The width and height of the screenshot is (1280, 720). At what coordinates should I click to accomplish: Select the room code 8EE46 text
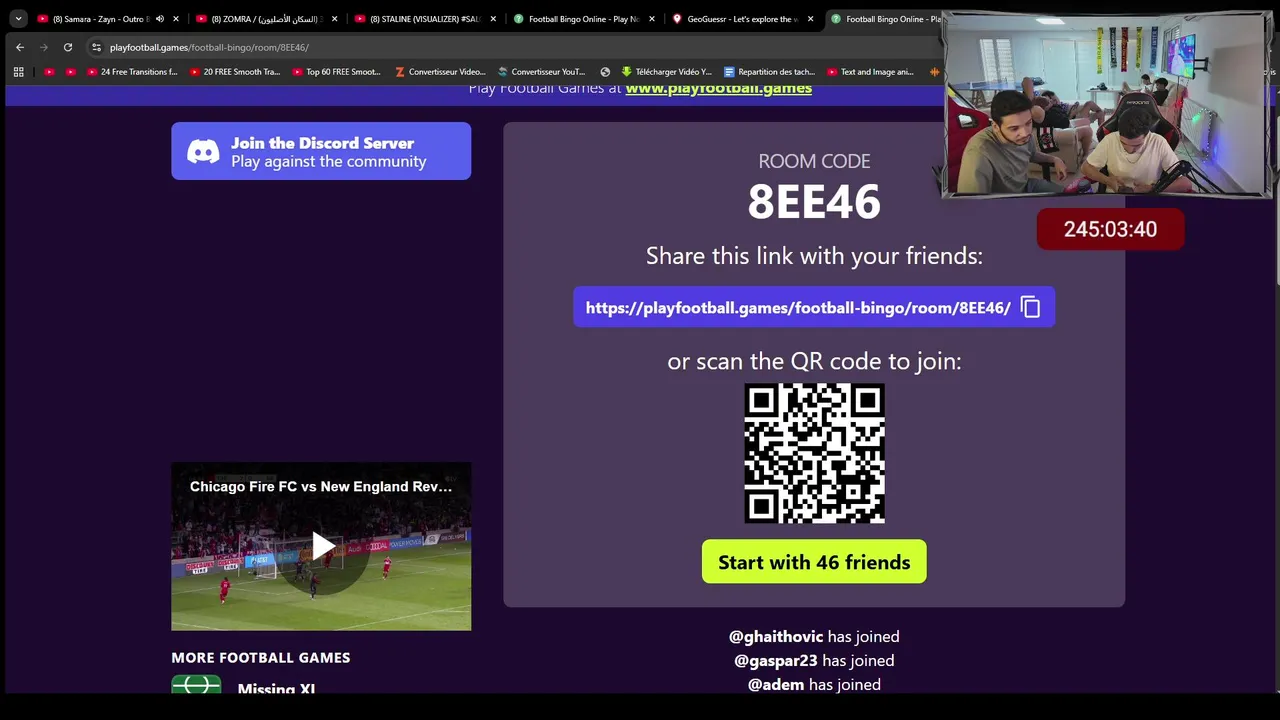pos(814,202)
